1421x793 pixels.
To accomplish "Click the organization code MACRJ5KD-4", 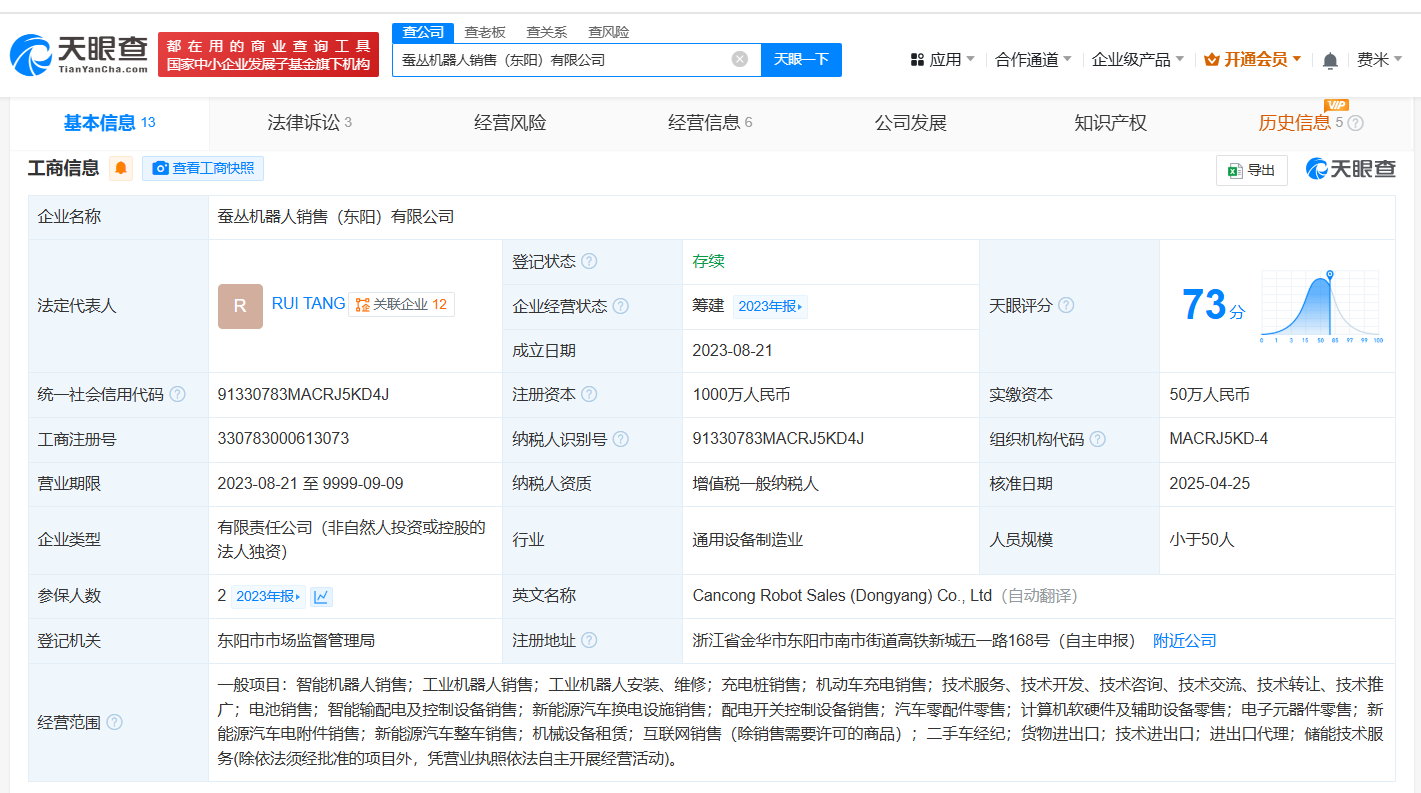I will (1218, 438).
